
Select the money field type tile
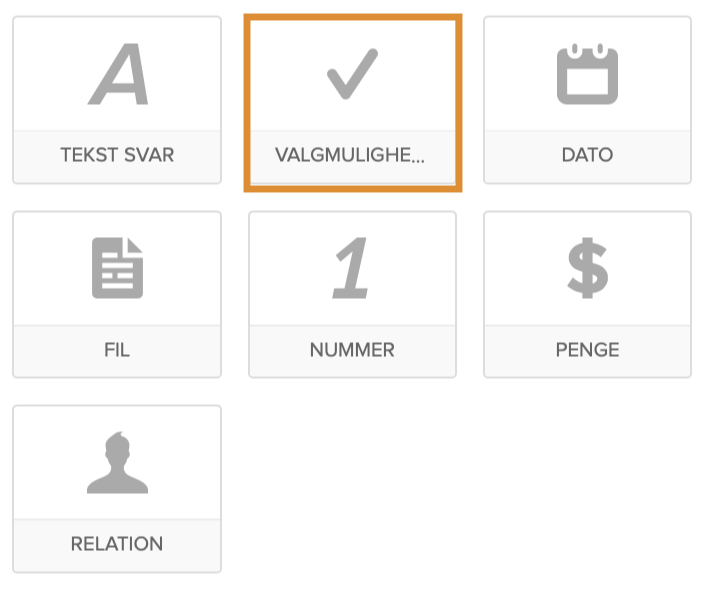pyautogui.click(x=587, y=294)
